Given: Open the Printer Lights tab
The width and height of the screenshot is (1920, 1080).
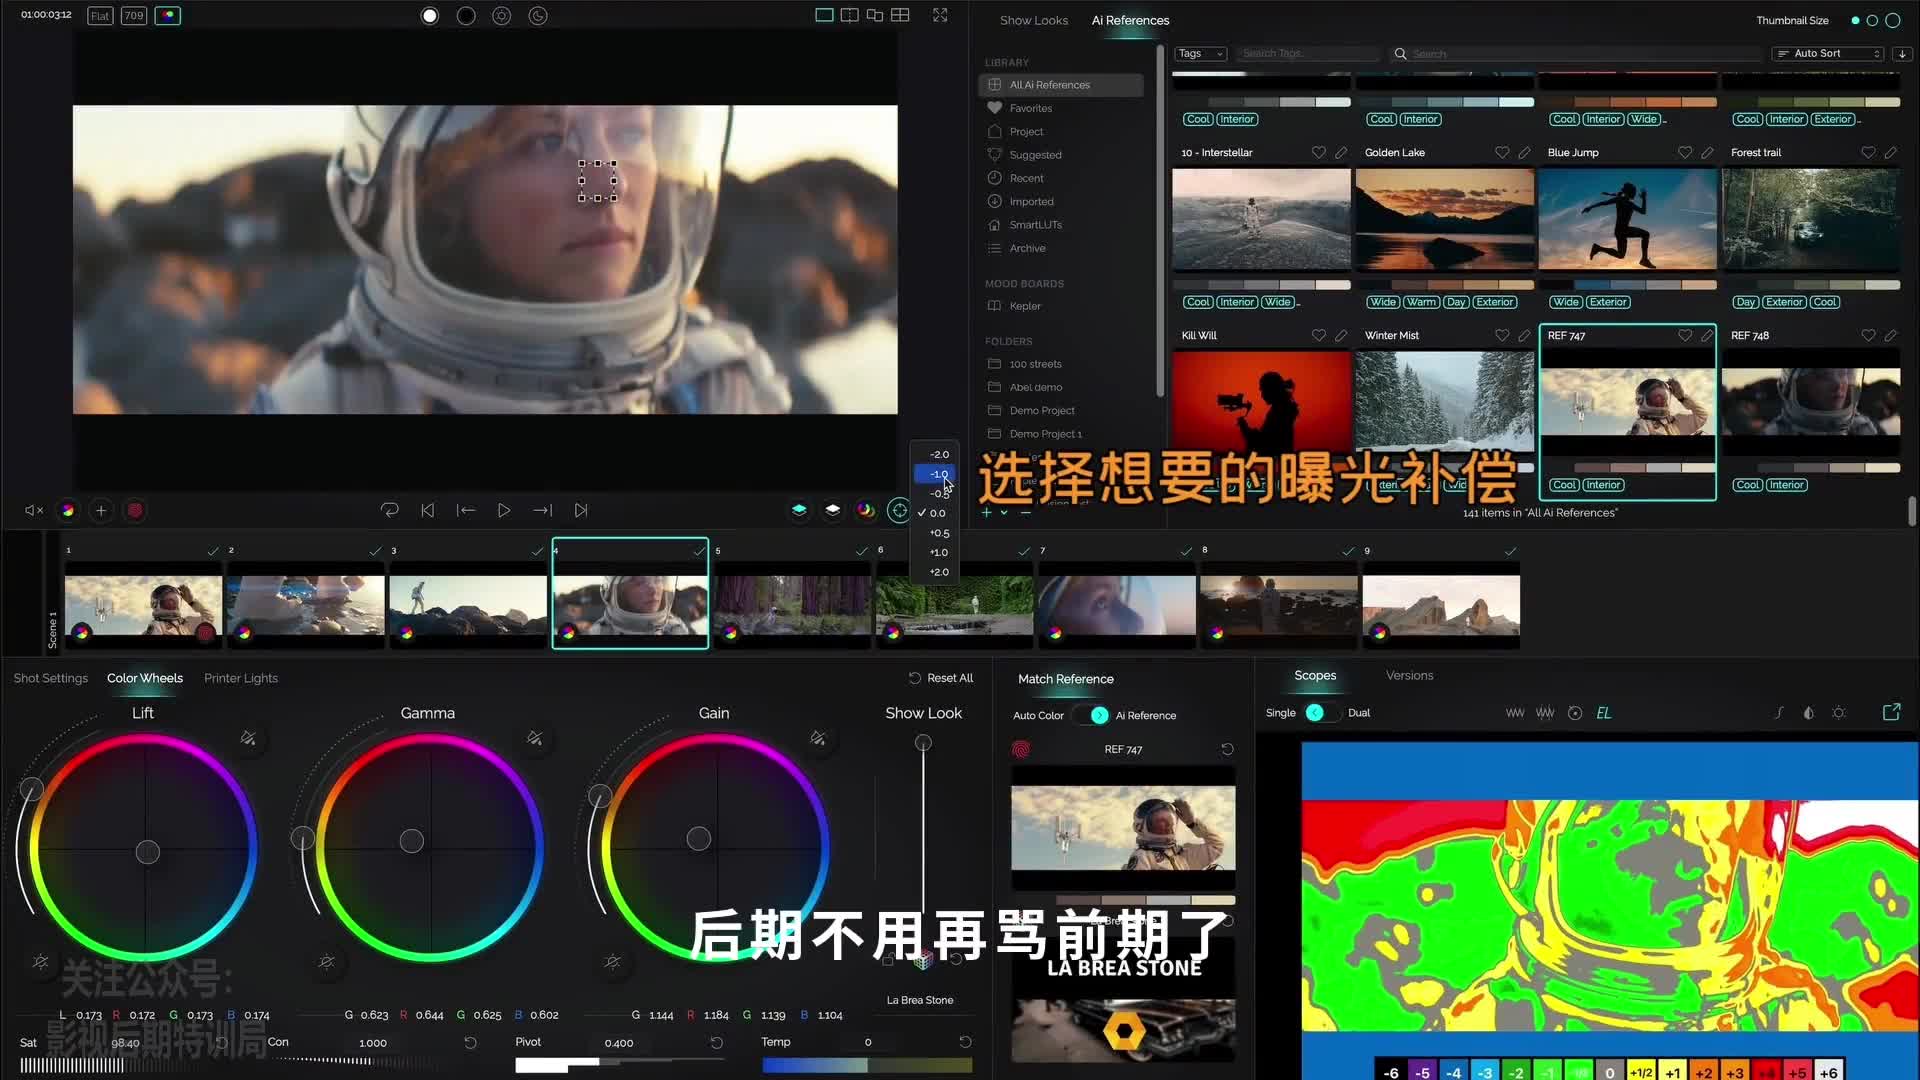Looking at the screenshot, I should click(241, 679).
